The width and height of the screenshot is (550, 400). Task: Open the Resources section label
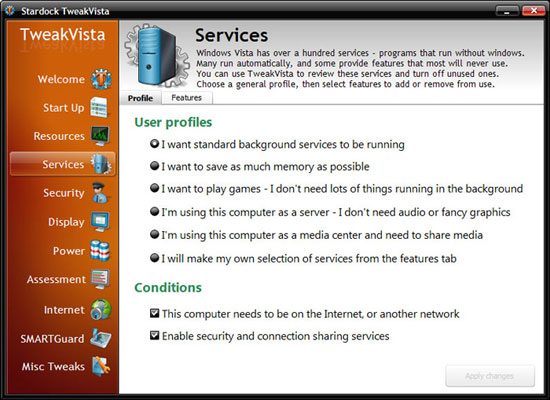tap(59, 136)
